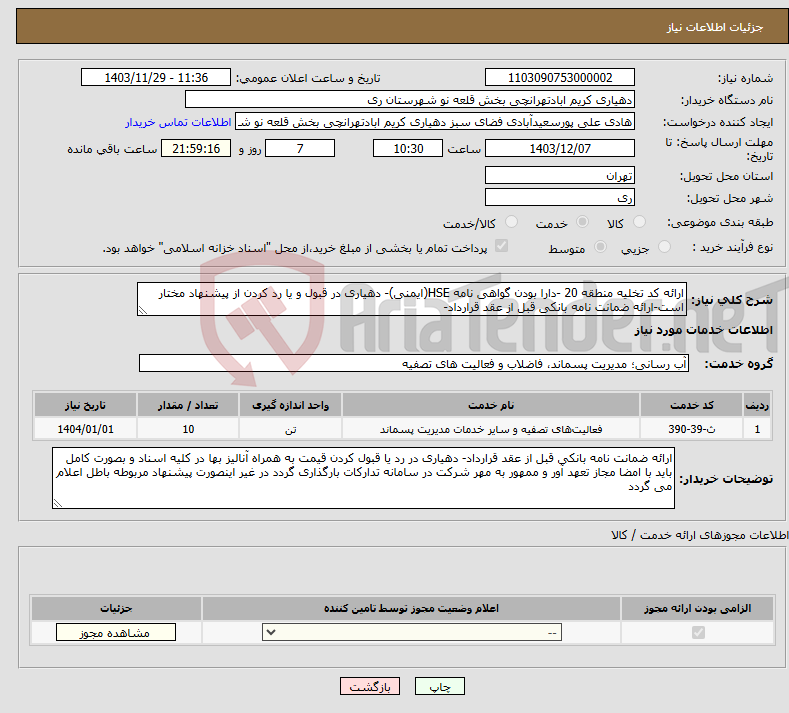Image resolution: width=789 pixels, height=713 pixels.
Task: Click the general need description textarea
Action: (x=412, y=299)
